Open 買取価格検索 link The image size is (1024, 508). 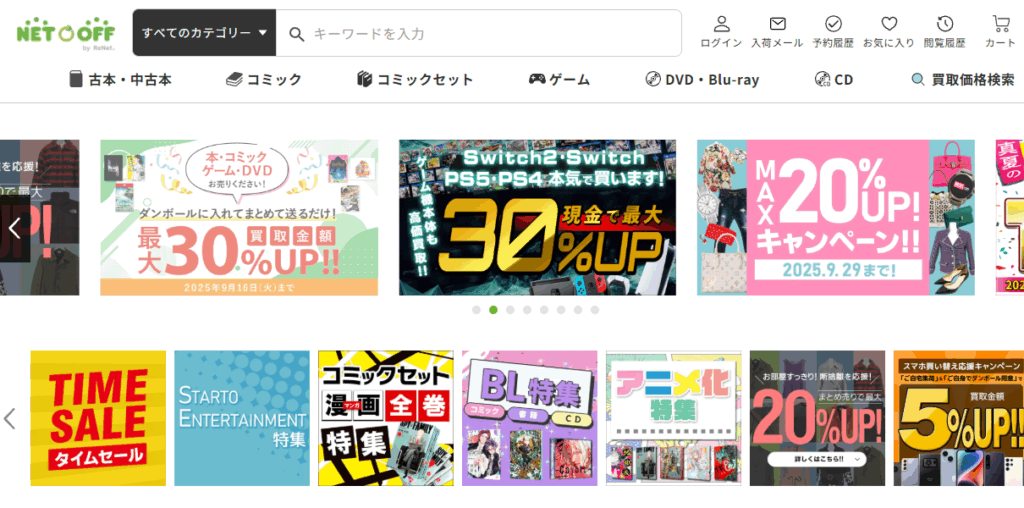963,80
